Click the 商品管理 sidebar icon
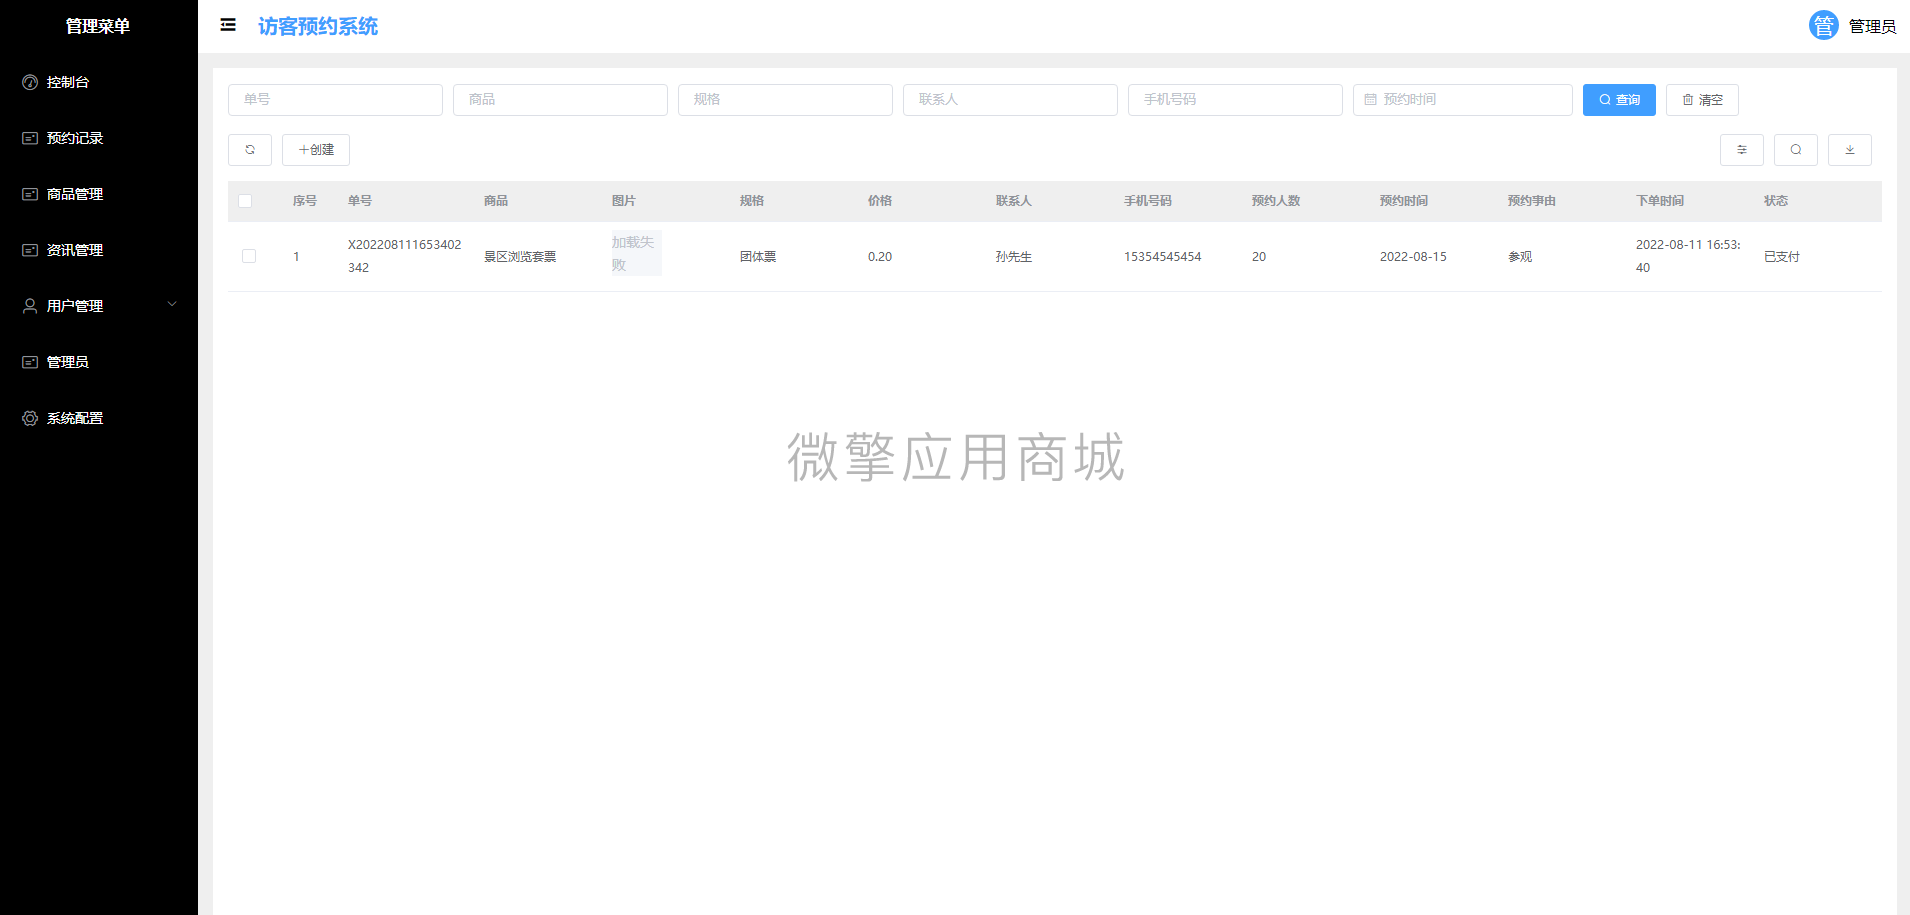The width and height of the screenshot is (1910, 915). click(x=30, y=194)
